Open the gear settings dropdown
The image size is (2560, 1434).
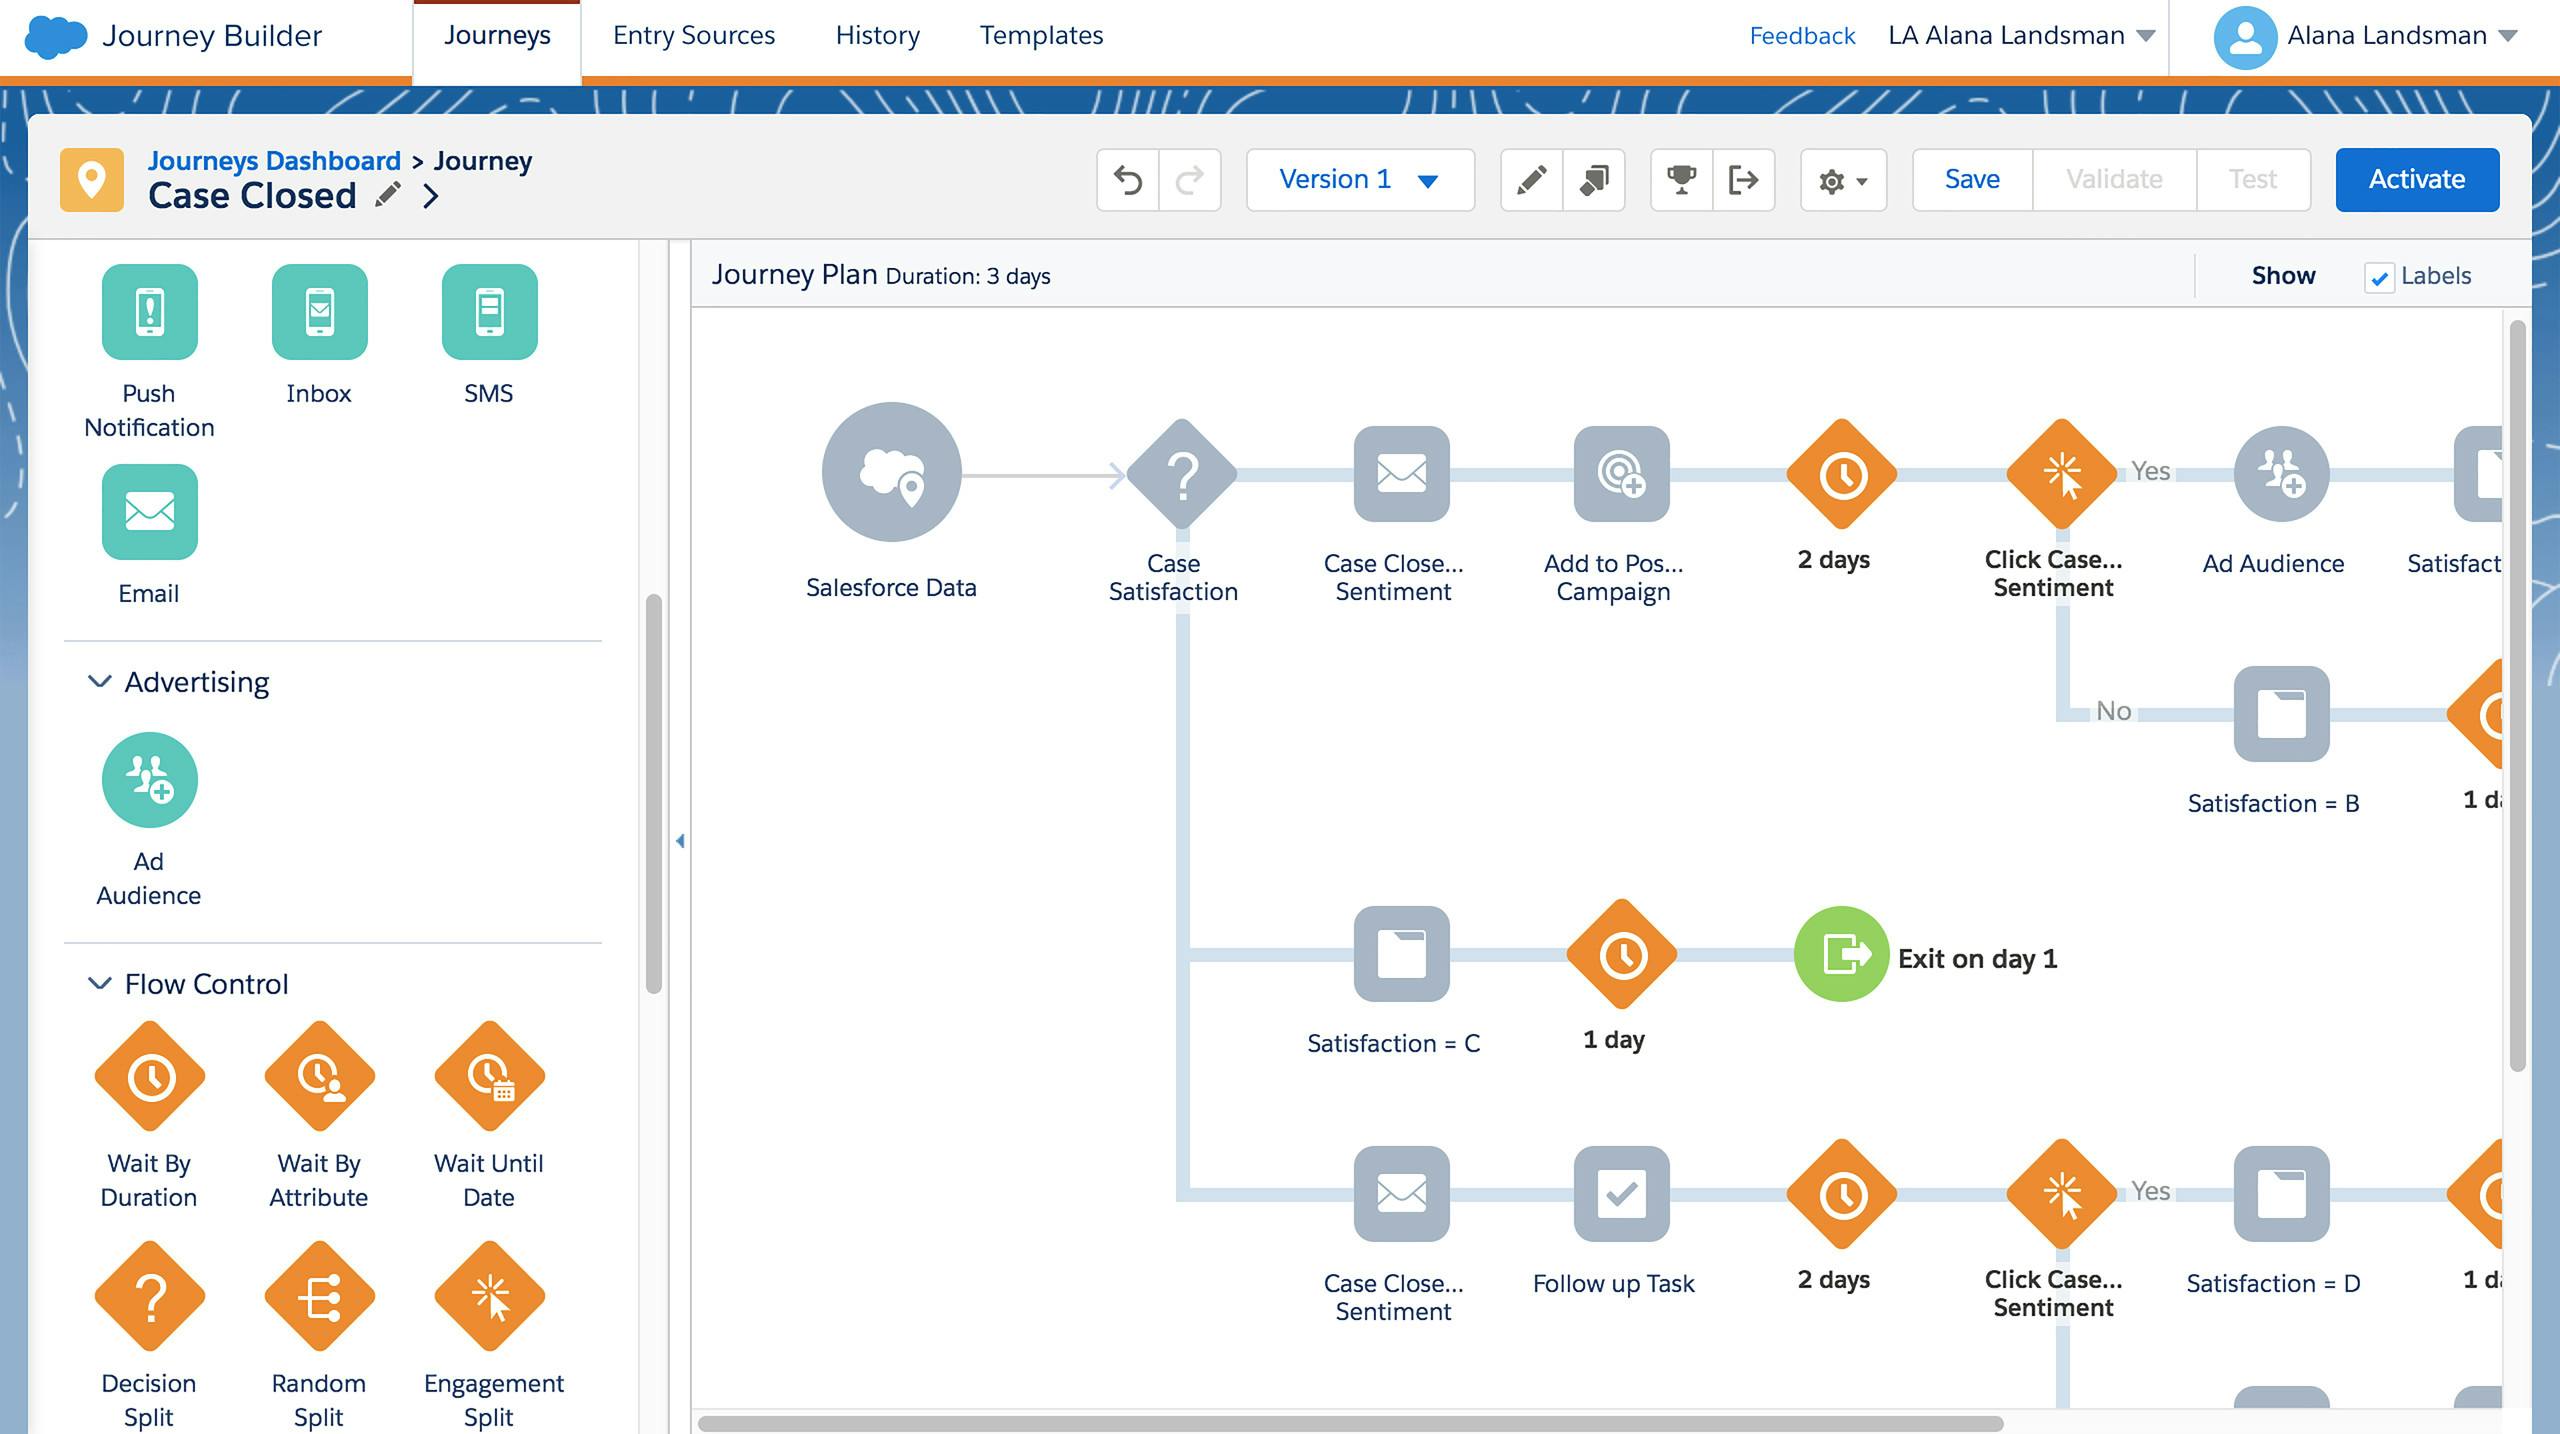(1843, 180)
